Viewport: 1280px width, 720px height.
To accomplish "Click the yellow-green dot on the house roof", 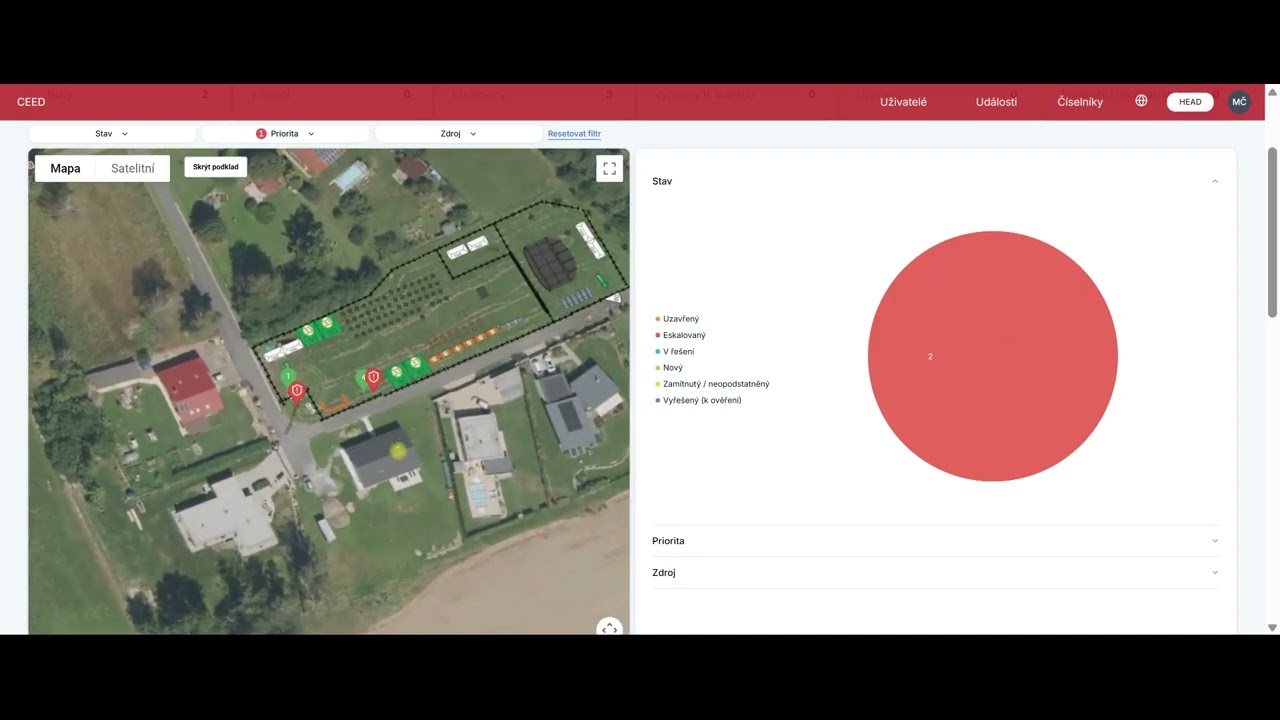I will point(399,452).
